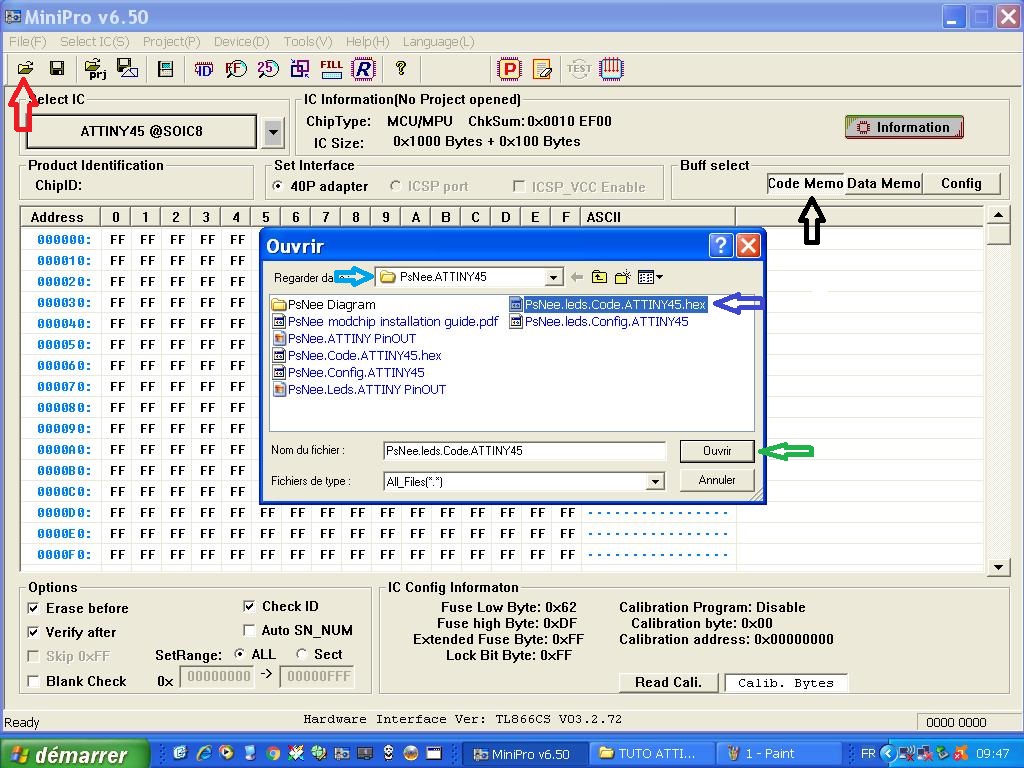Image resolution: width=1024 pixels, height=768 pixels.
Task: Open the File(F) menu
Action: [x=27, y=42]
